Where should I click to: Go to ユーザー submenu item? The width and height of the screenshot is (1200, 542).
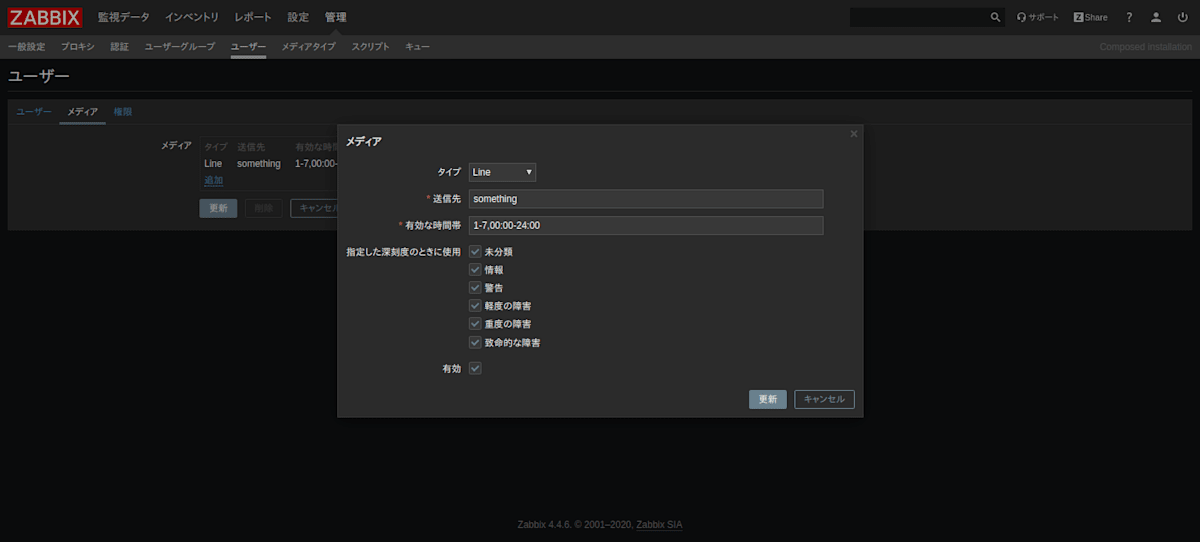pyautogui.click(x=248, y=47)
